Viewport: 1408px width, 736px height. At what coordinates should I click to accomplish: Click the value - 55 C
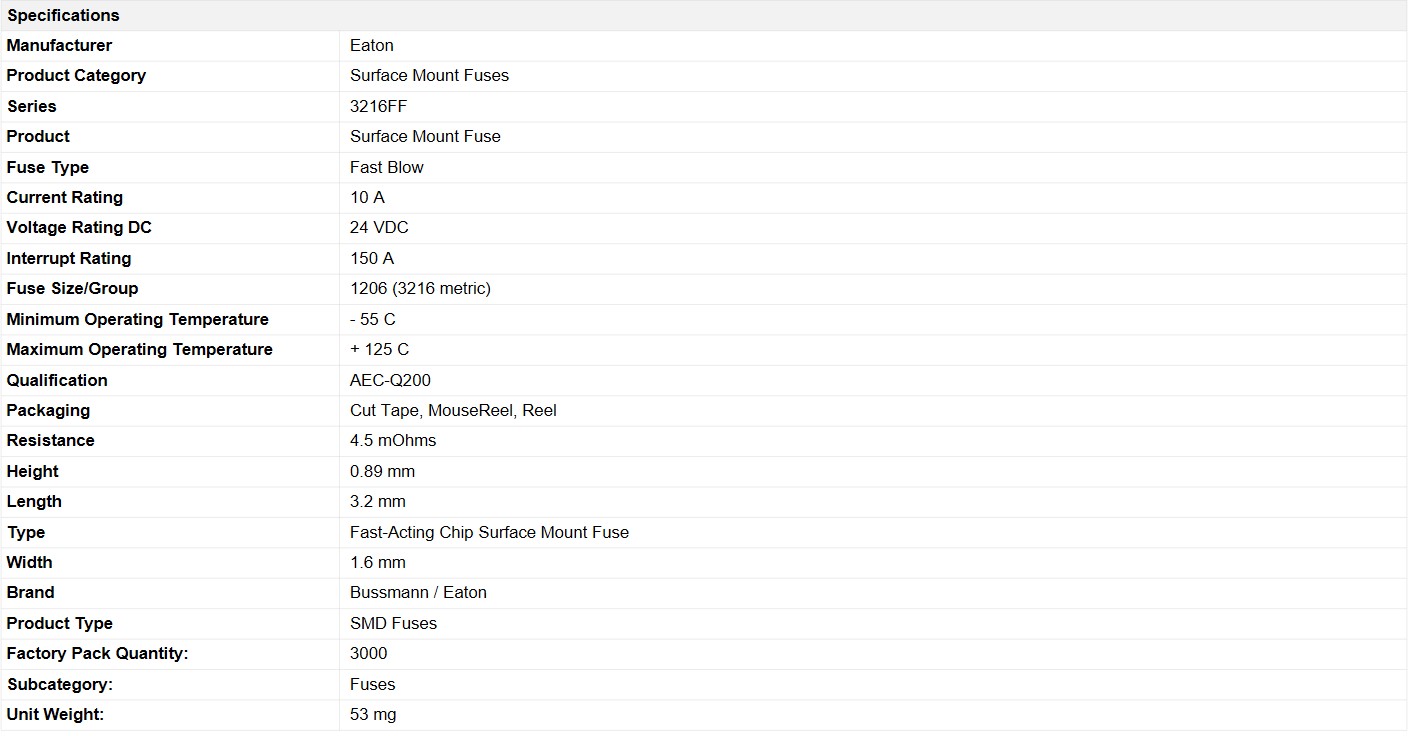click(373, 319)
